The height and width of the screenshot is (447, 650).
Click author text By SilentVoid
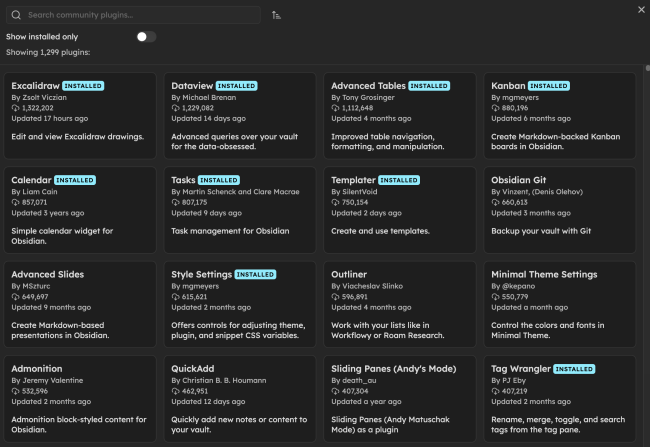coord(355,192)
